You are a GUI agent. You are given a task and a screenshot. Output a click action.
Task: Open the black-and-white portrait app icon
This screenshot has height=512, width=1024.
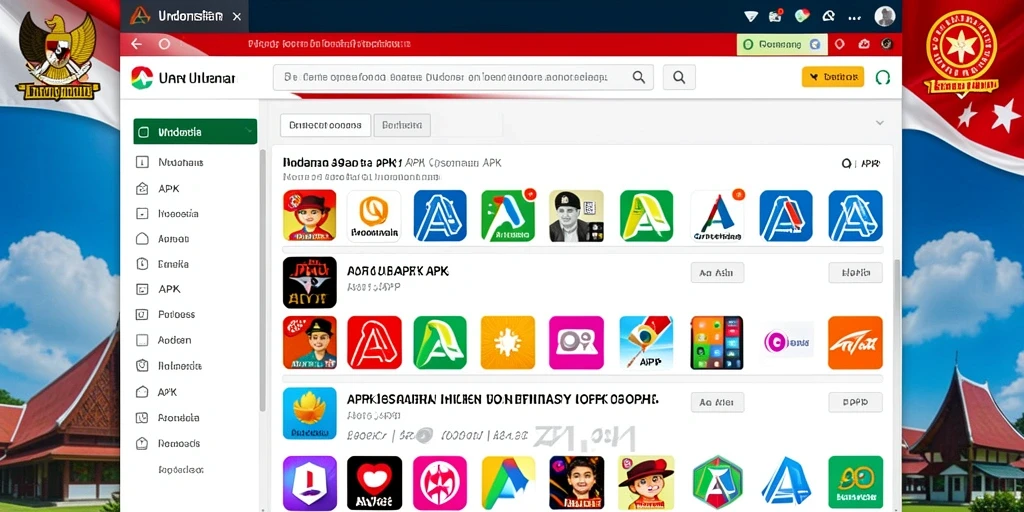point(577,216)
